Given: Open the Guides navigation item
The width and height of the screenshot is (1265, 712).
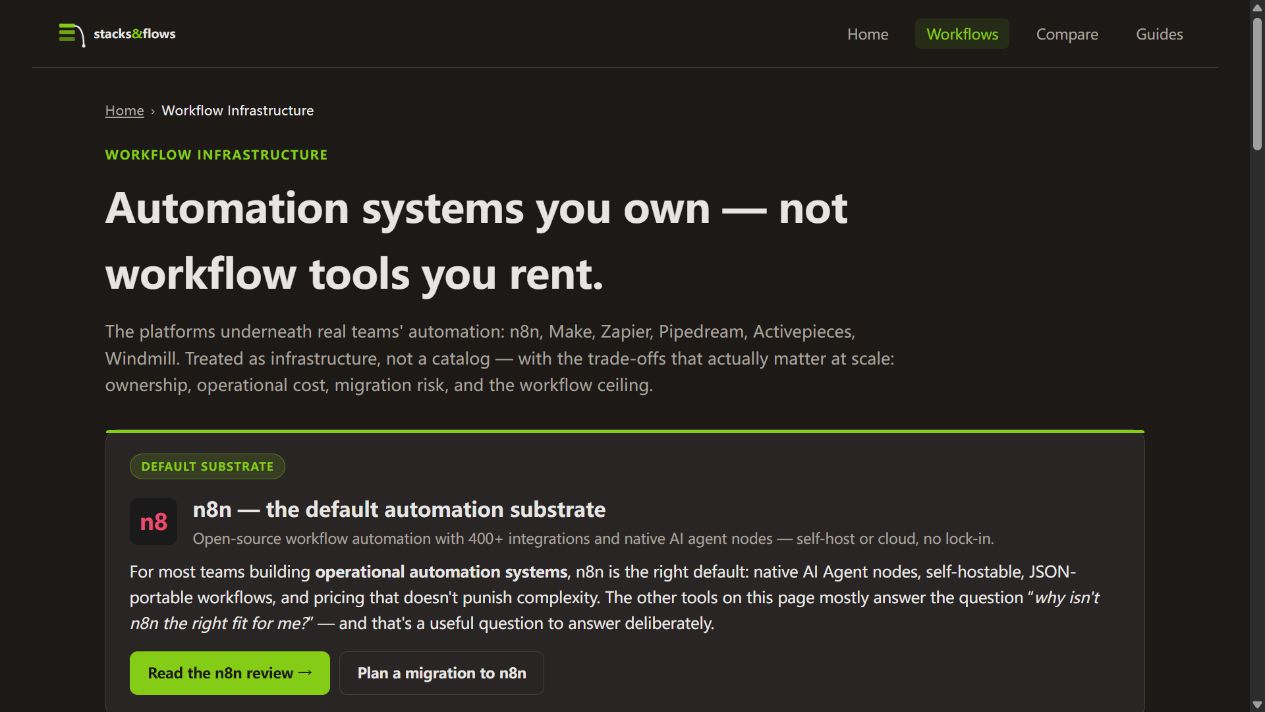Looking at the screenshot, I should 1159,34.
